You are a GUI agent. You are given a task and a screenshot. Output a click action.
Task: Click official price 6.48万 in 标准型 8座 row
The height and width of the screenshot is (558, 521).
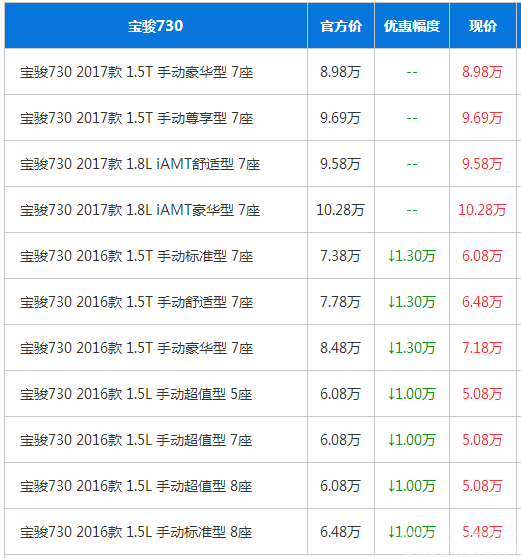pos(340,532)
